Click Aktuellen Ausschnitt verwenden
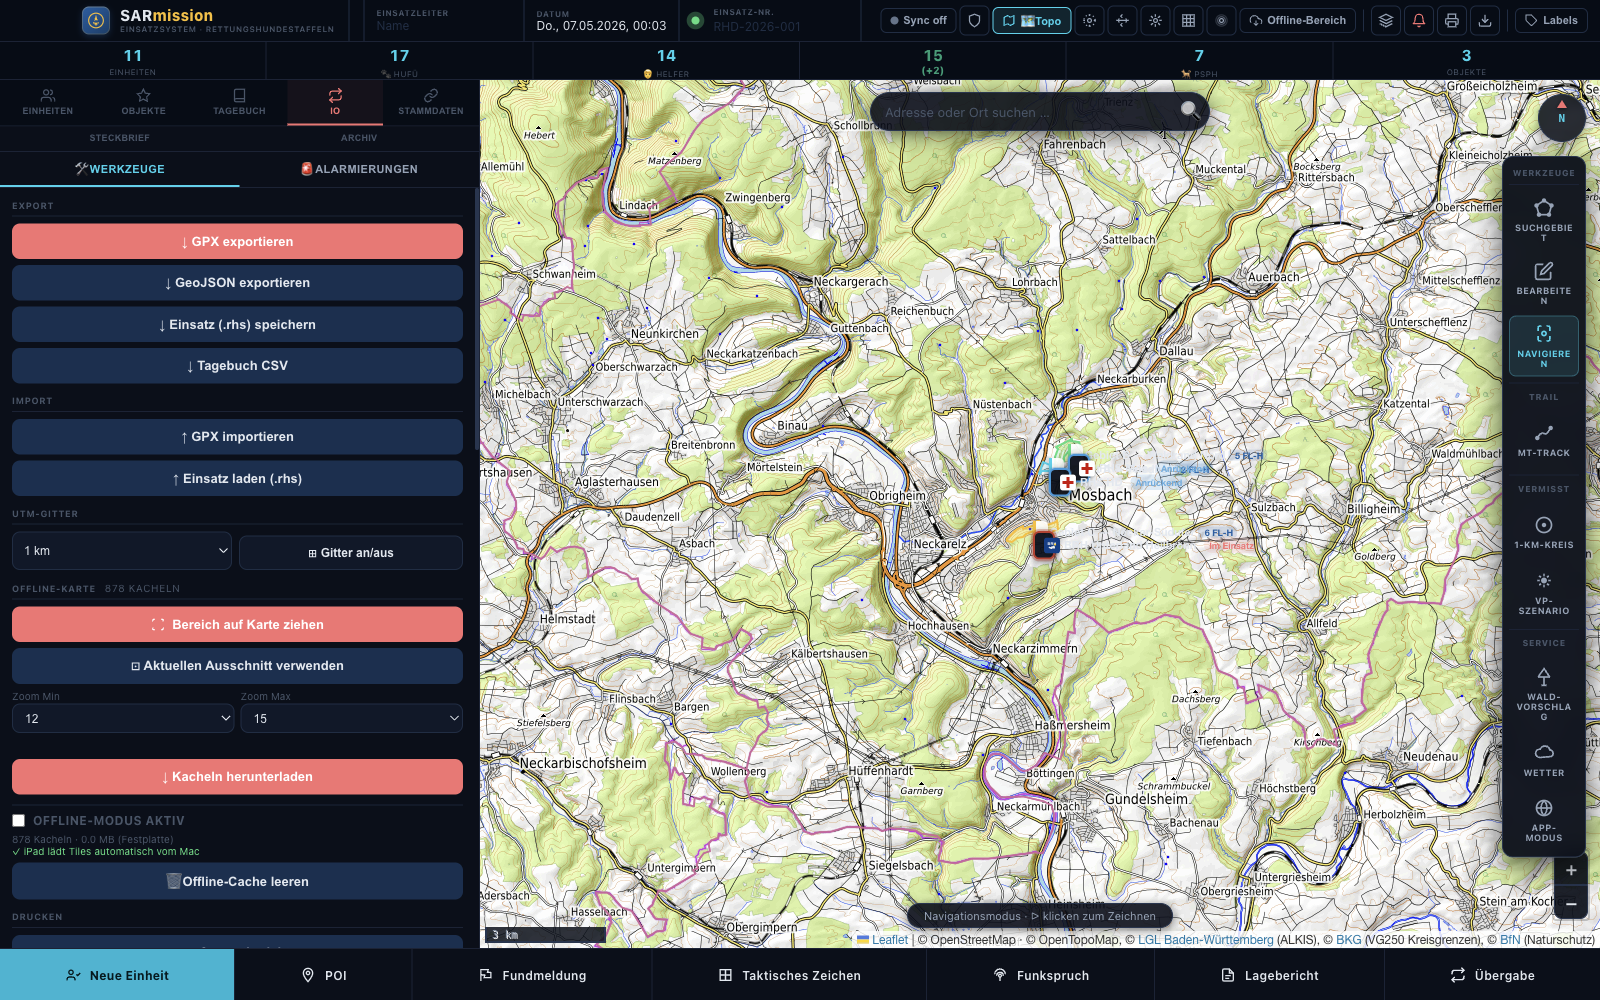This screenshot has height=1000, width=1600. (237, 666)
